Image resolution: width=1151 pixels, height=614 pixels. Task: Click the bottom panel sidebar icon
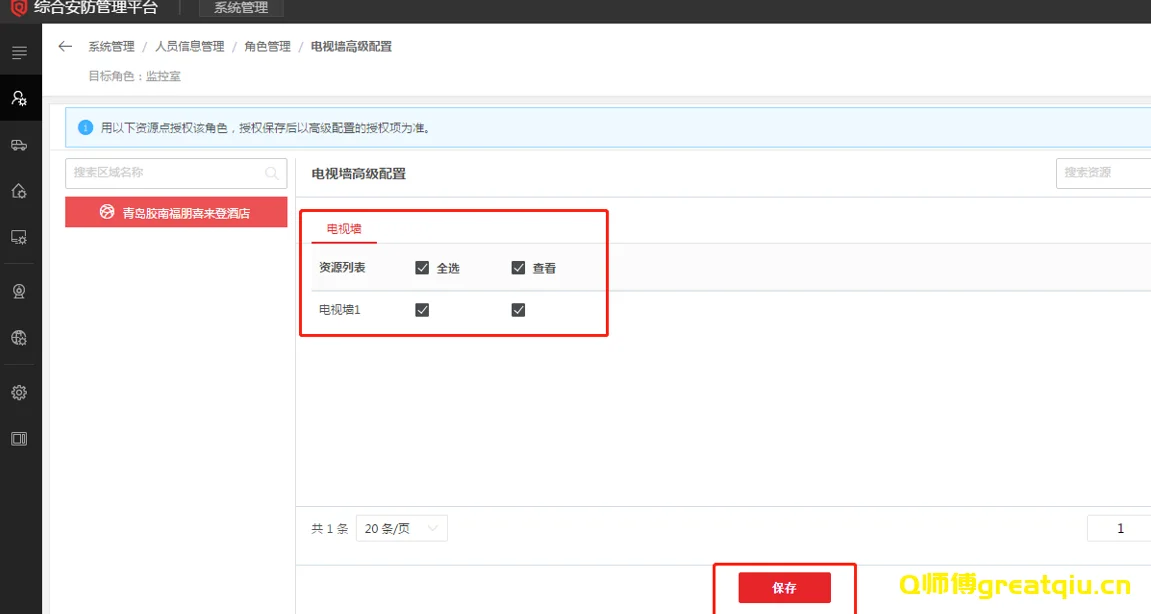tap(20, 438)
